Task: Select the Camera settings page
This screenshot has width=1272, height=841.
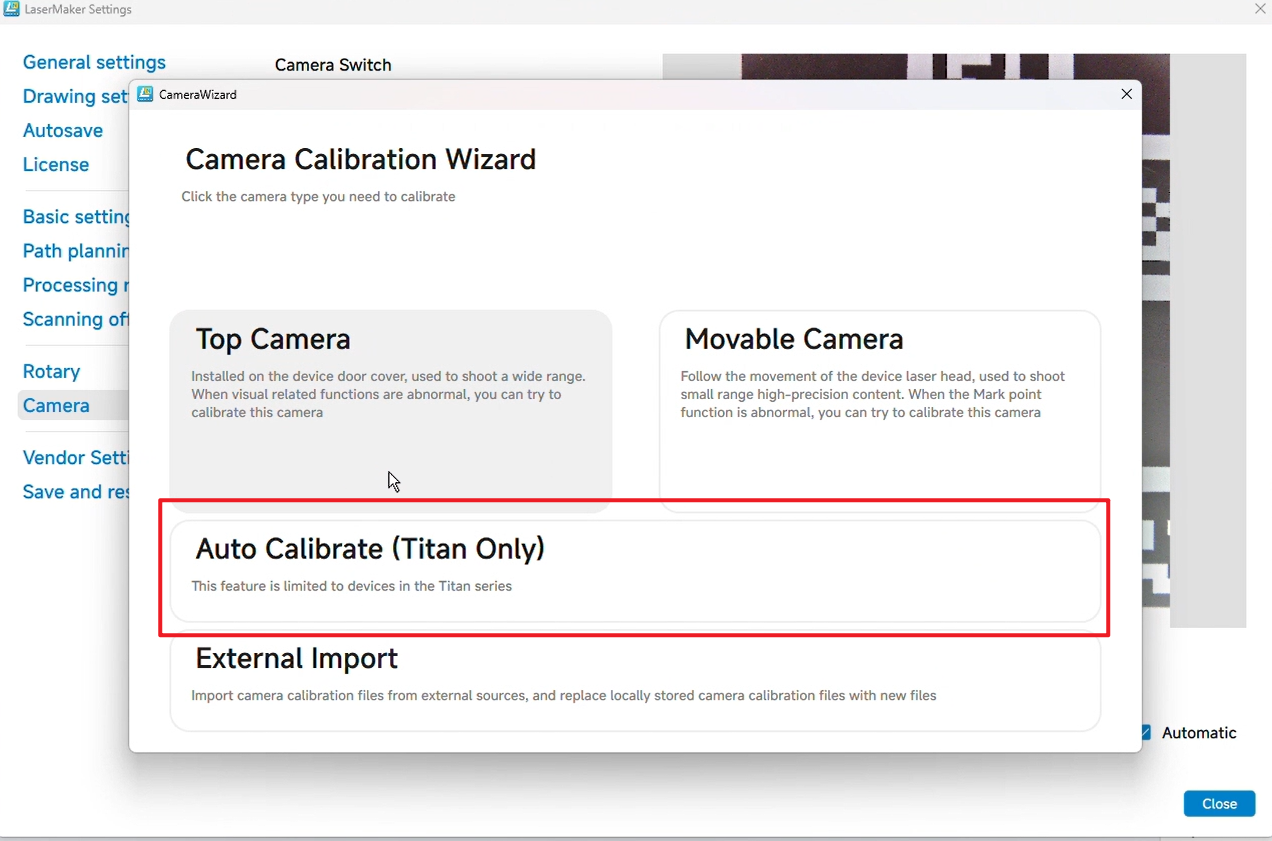Action: point(73,405)
